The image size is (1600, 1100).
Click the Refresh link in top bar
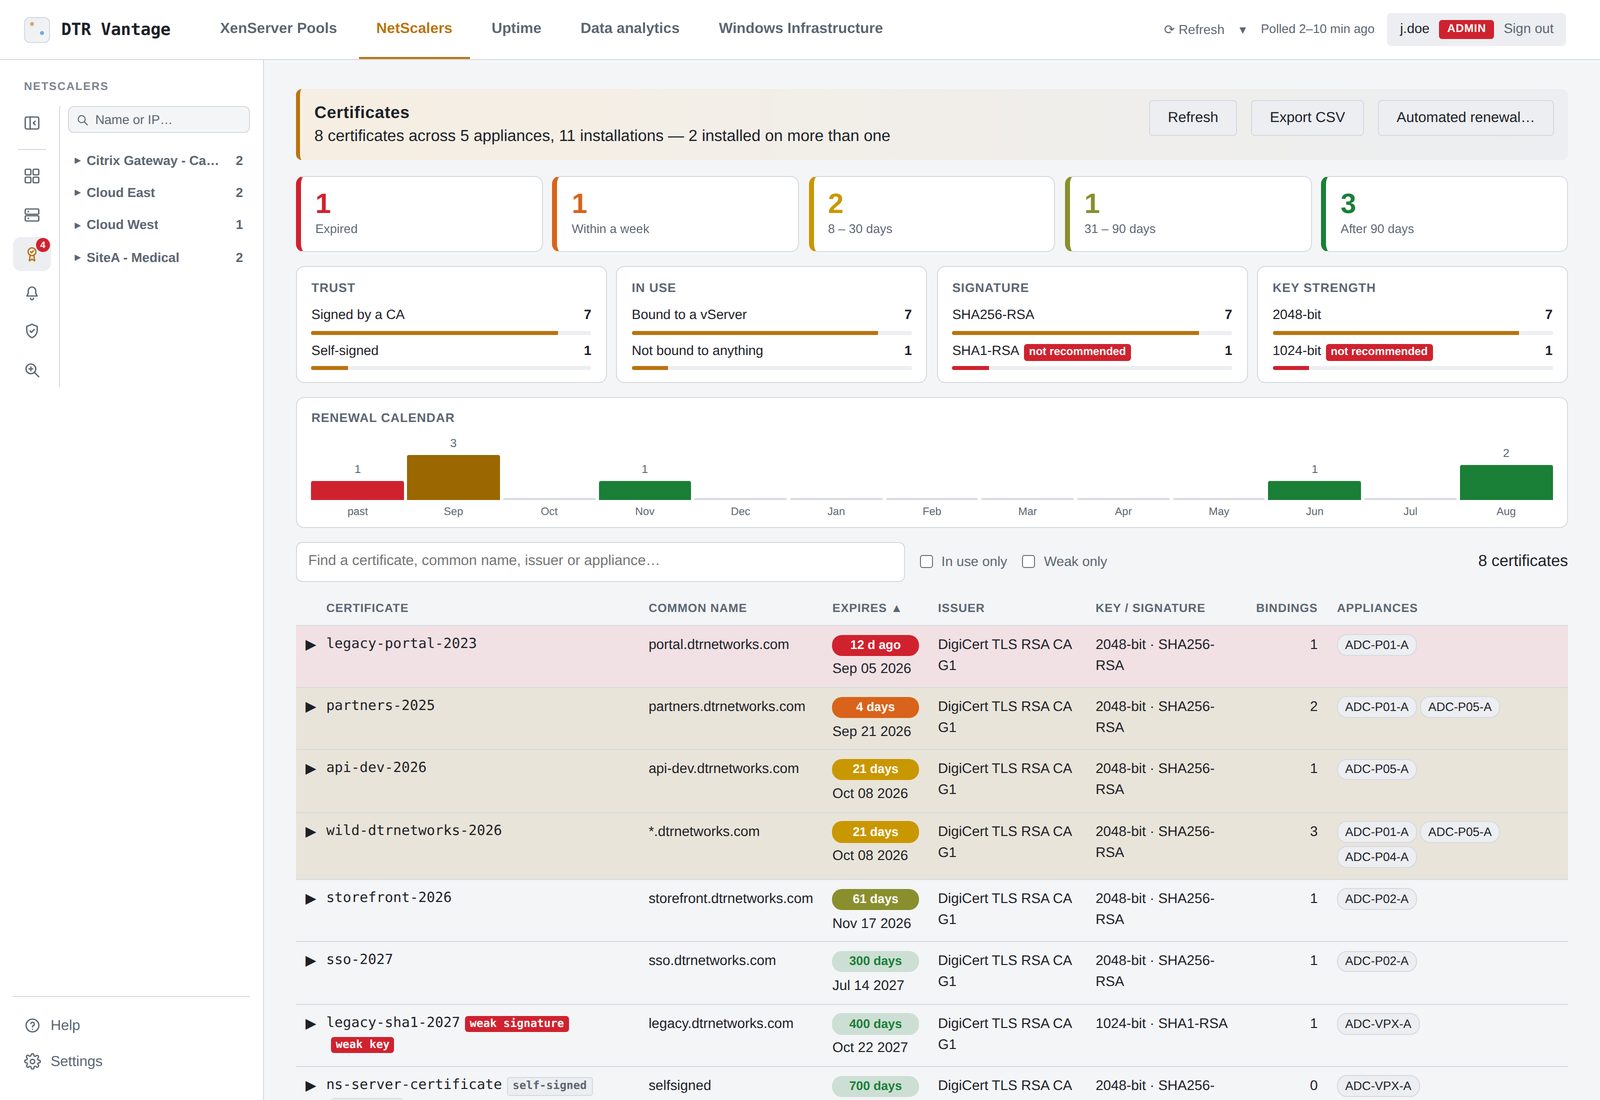tap(1194, 29)
